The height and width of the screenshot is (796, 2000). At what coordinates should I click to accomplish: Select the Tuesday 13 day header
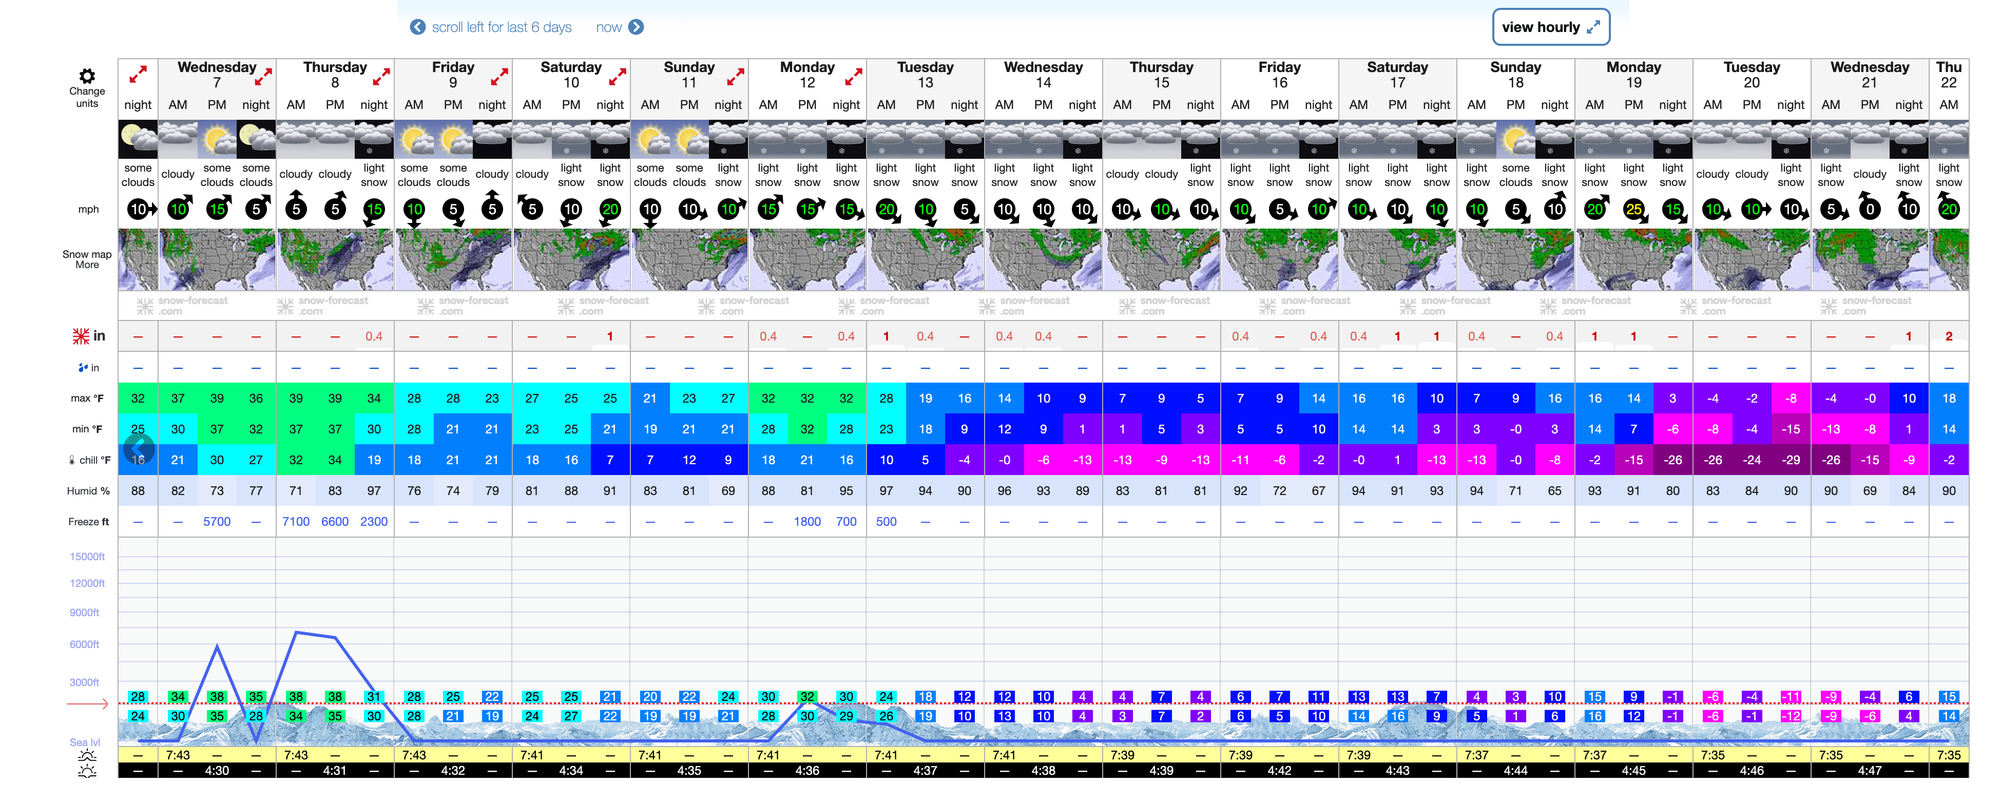924,75
